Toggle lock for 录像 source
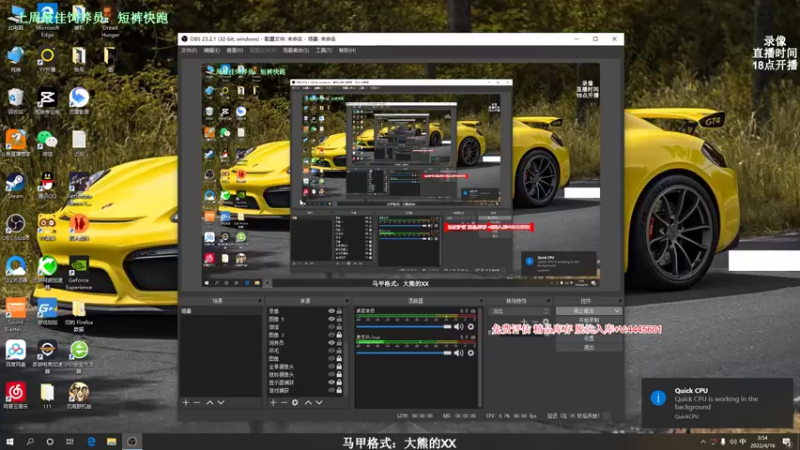Viewport: 800px width, 450px height. click(339, 311)
